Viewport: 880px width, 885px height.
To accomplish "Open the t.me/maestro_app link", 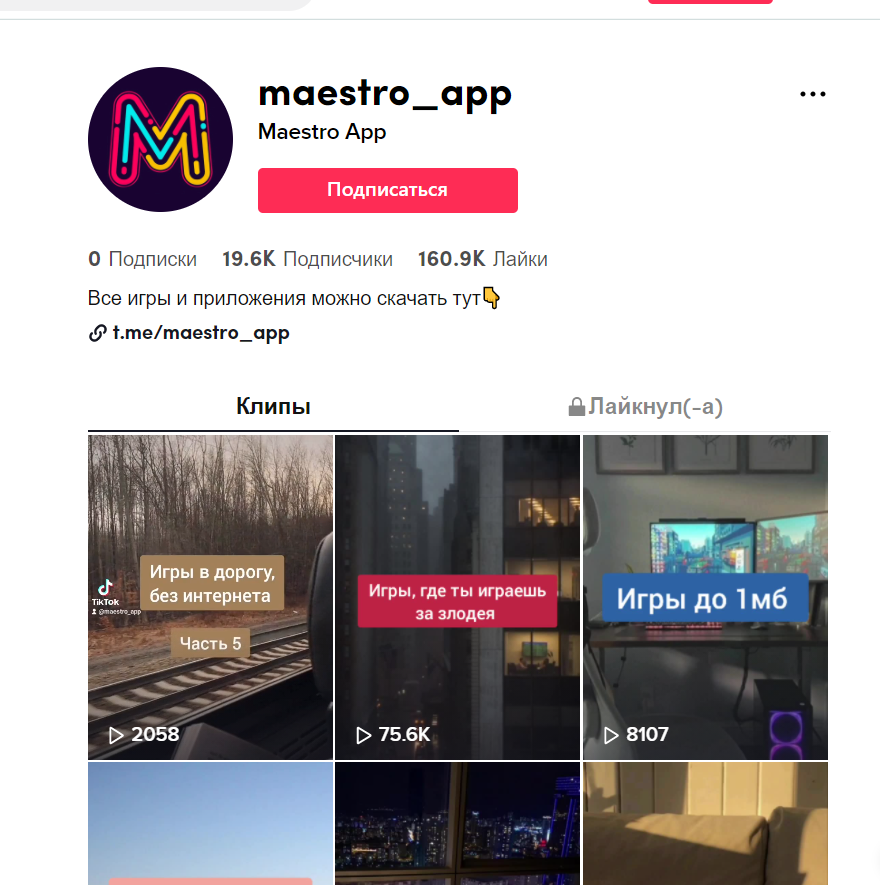I will (x=201, y=333).
